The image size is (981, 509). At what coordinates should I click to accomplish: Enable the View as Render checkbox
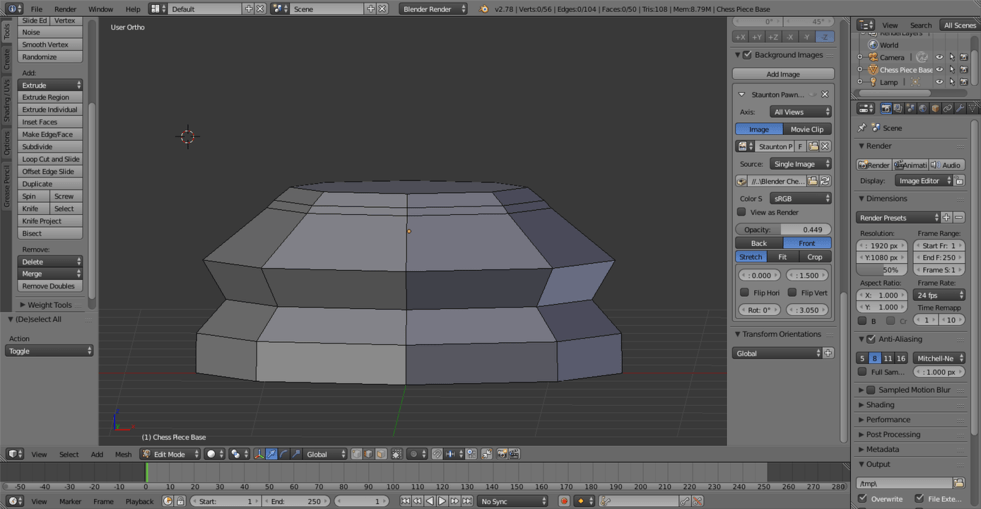742,212
